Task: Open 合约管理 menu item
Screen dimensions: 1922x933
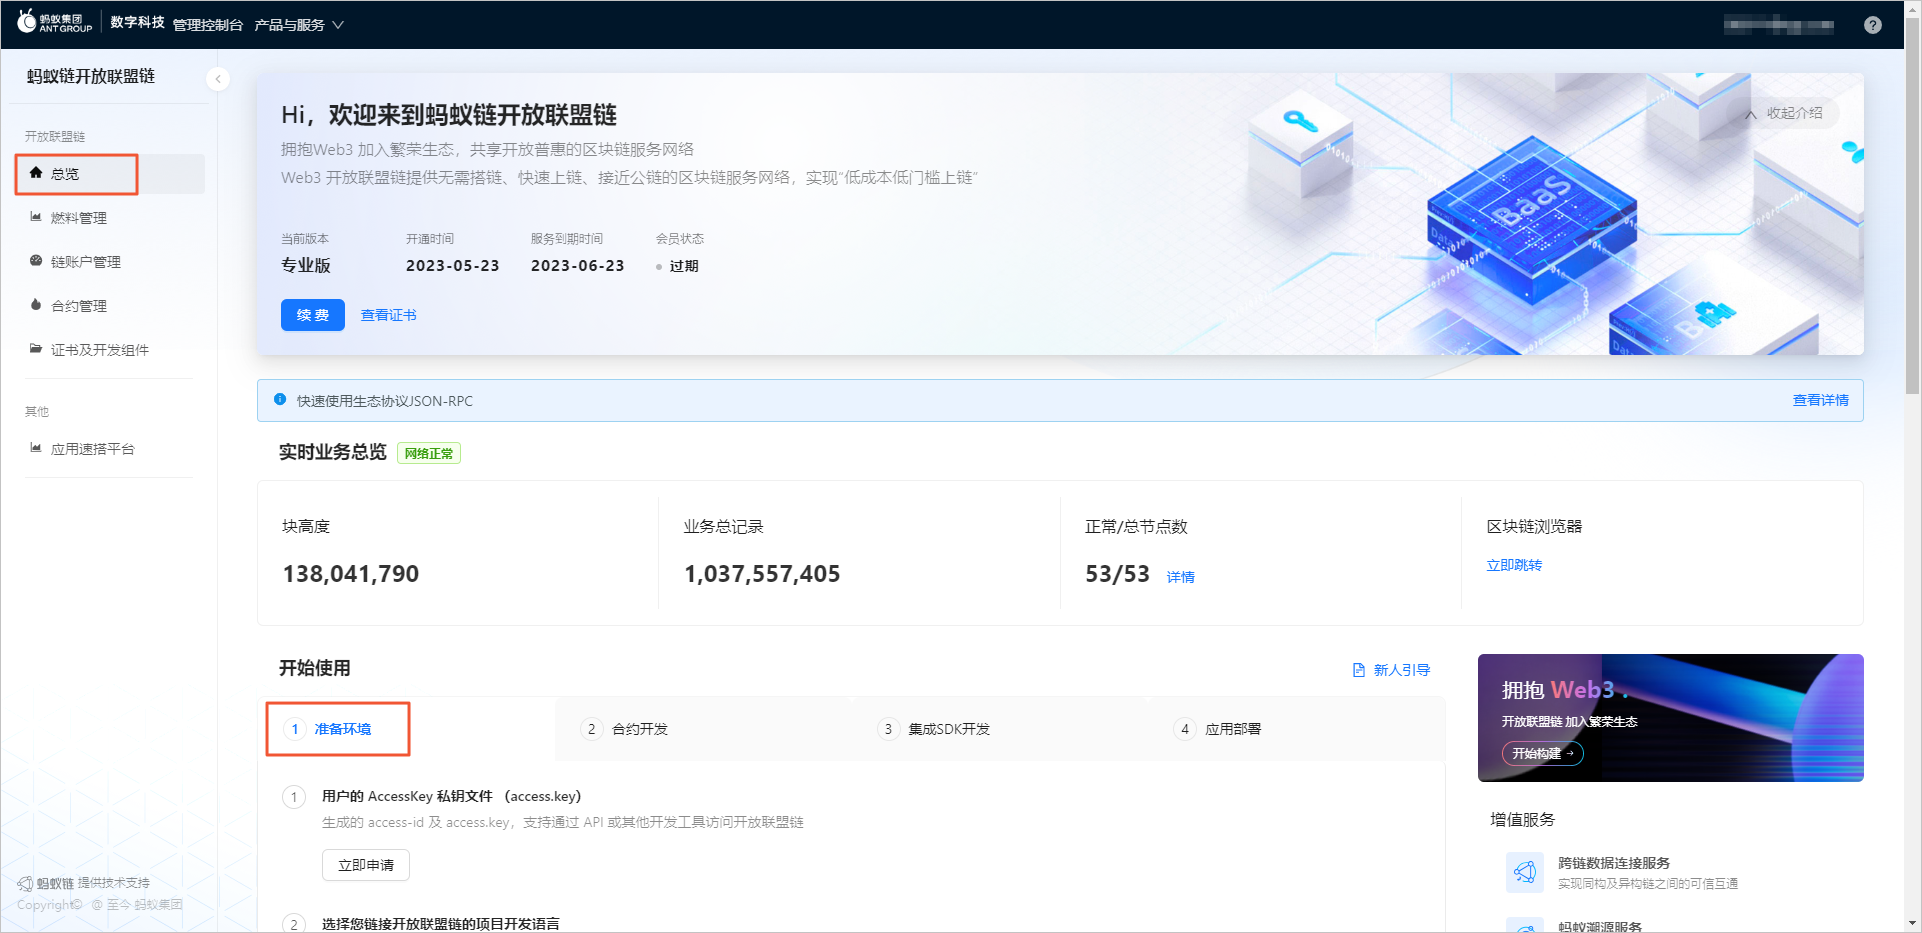Action: click(110, 306)
